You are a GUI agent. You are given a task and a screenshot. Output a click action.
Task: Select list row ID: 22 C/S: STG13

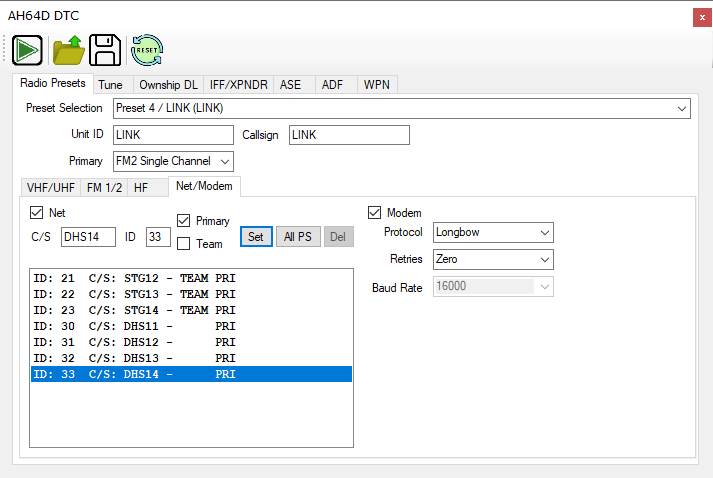tap(191, 294)
